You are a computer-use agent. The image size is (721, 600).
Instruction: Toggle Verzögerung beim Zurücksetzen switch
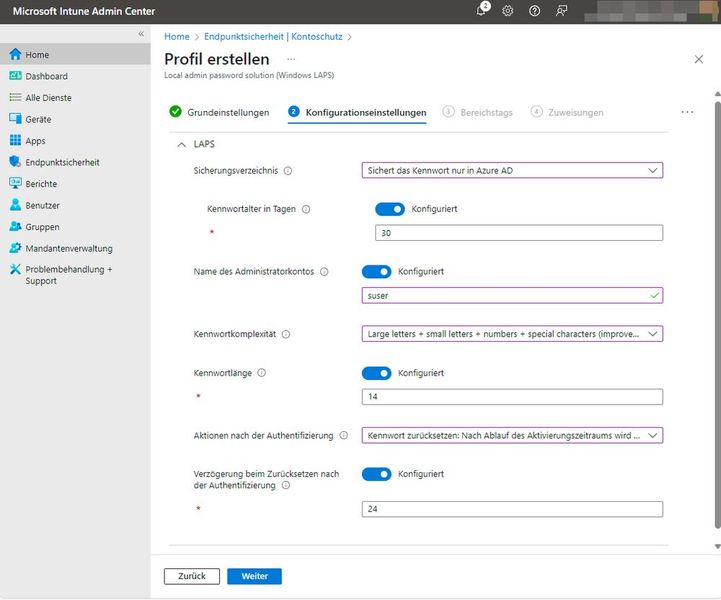(376, 474)
